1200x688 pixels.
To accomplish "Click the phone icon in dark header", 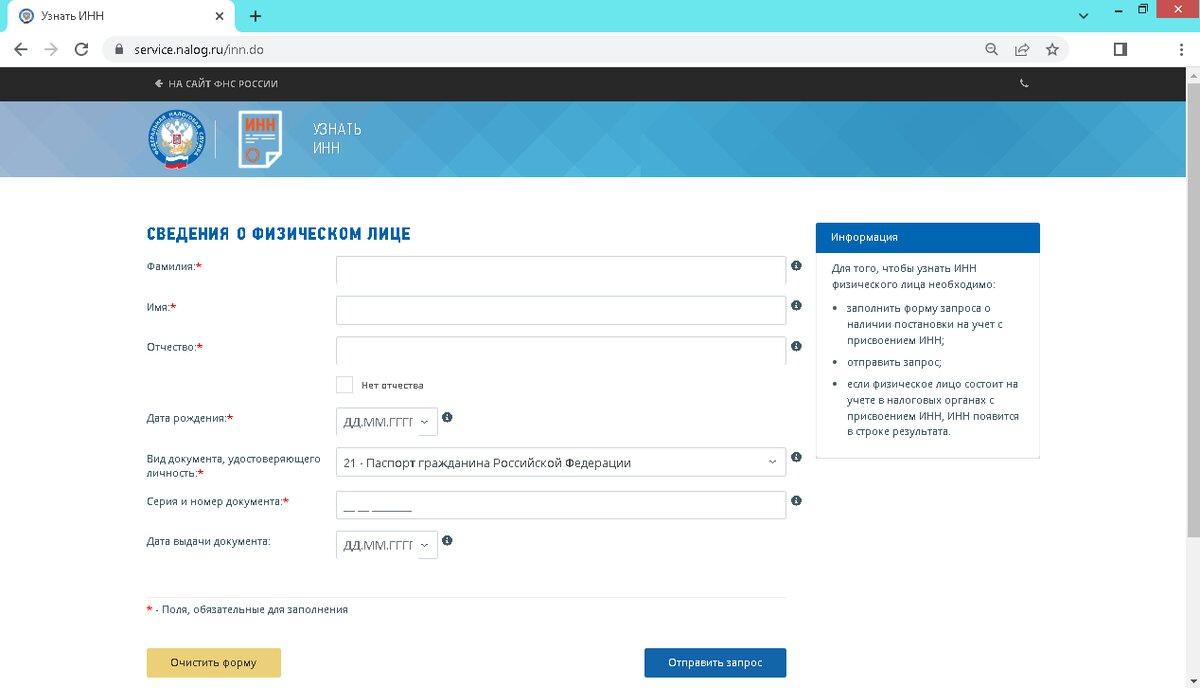I will point(1024,84).
